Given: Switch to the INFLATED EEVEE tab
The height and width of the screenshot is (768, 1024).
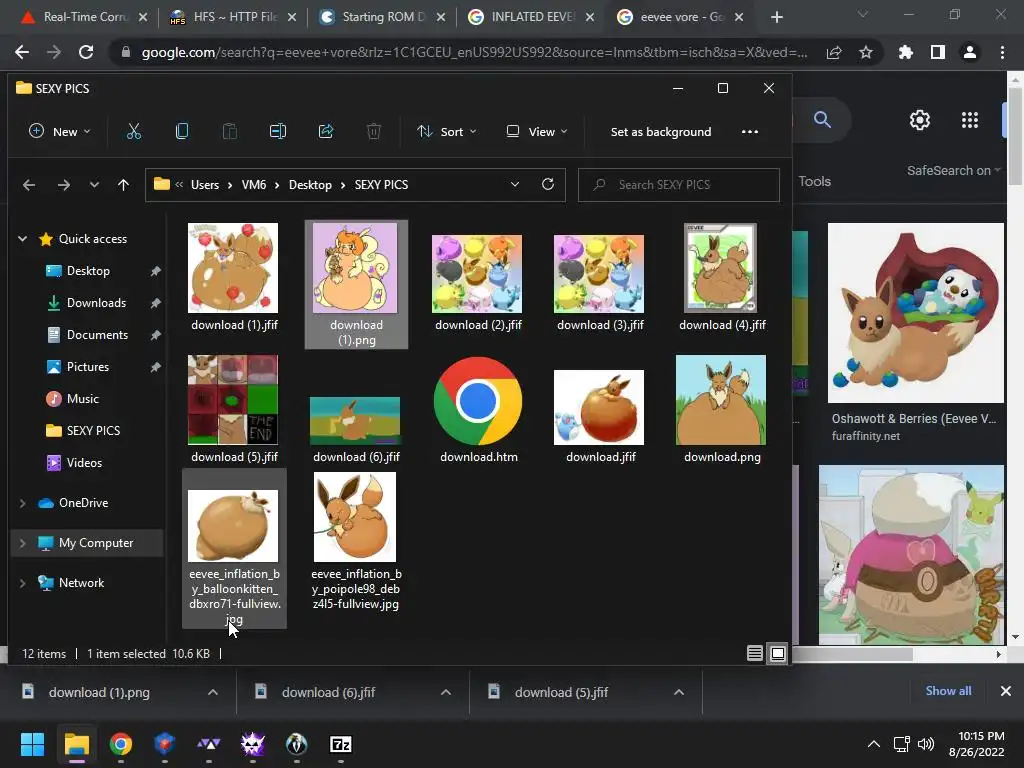Looking at the screenshot, I should (531, 17).
